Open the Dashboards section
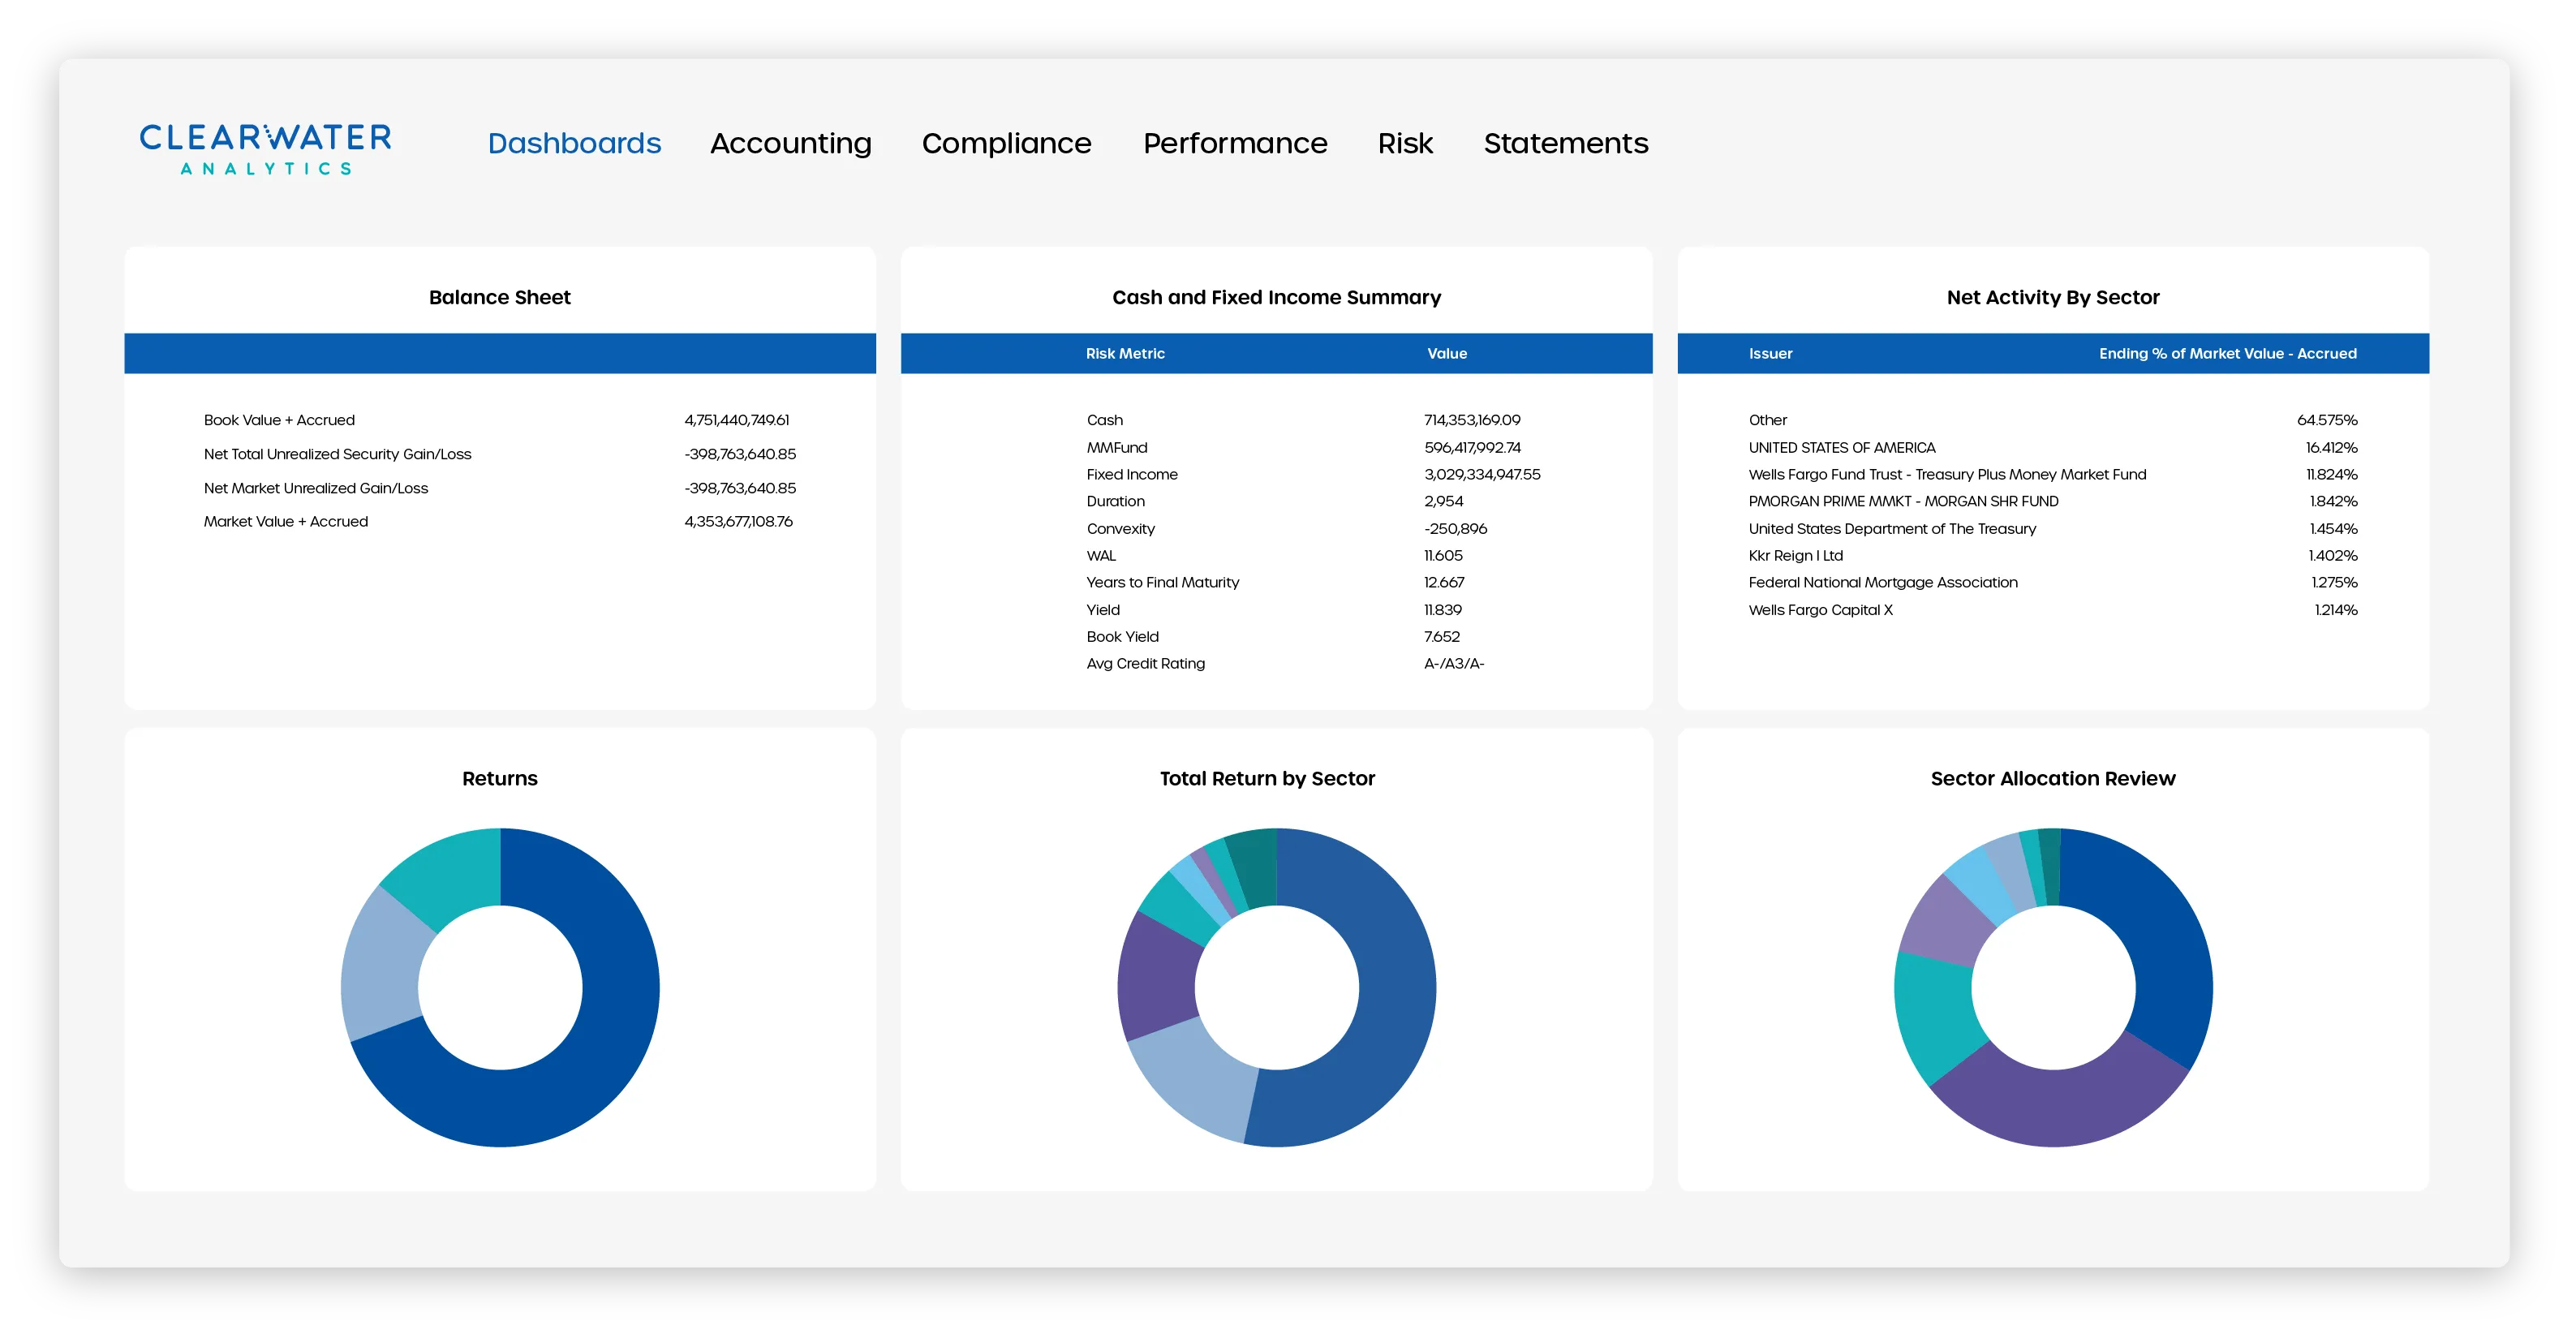The width and height of the screenshot is (2576, 1334). [574, 143]
